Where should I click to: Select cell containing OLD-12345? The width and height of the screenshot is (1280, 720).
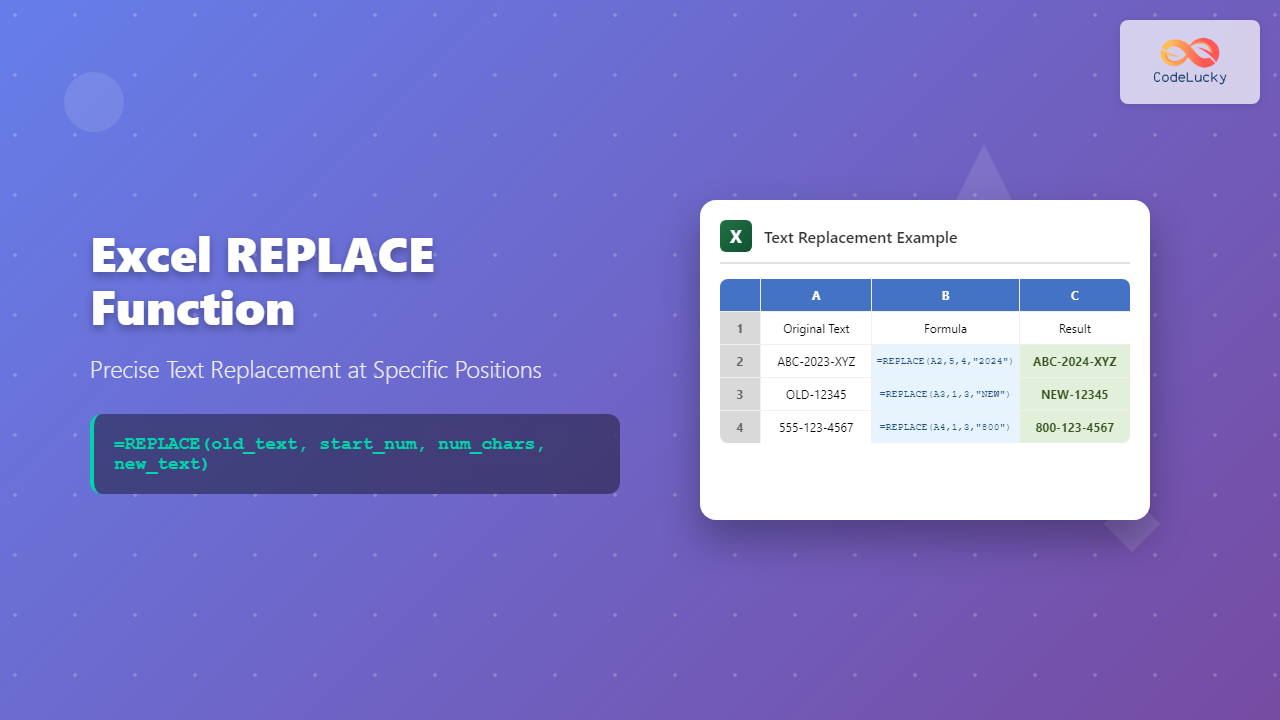816,394
